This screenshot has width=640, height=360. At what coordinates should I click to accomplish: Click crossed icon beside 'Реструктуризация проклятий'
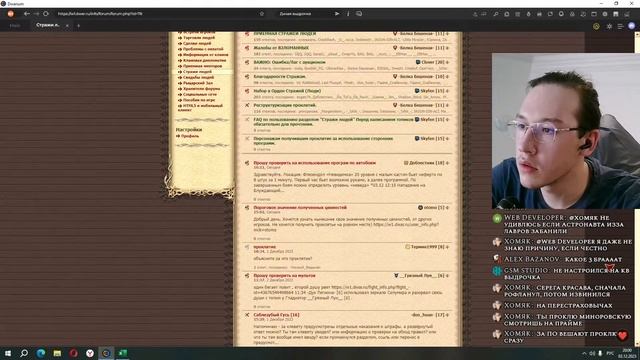(247, 105)
